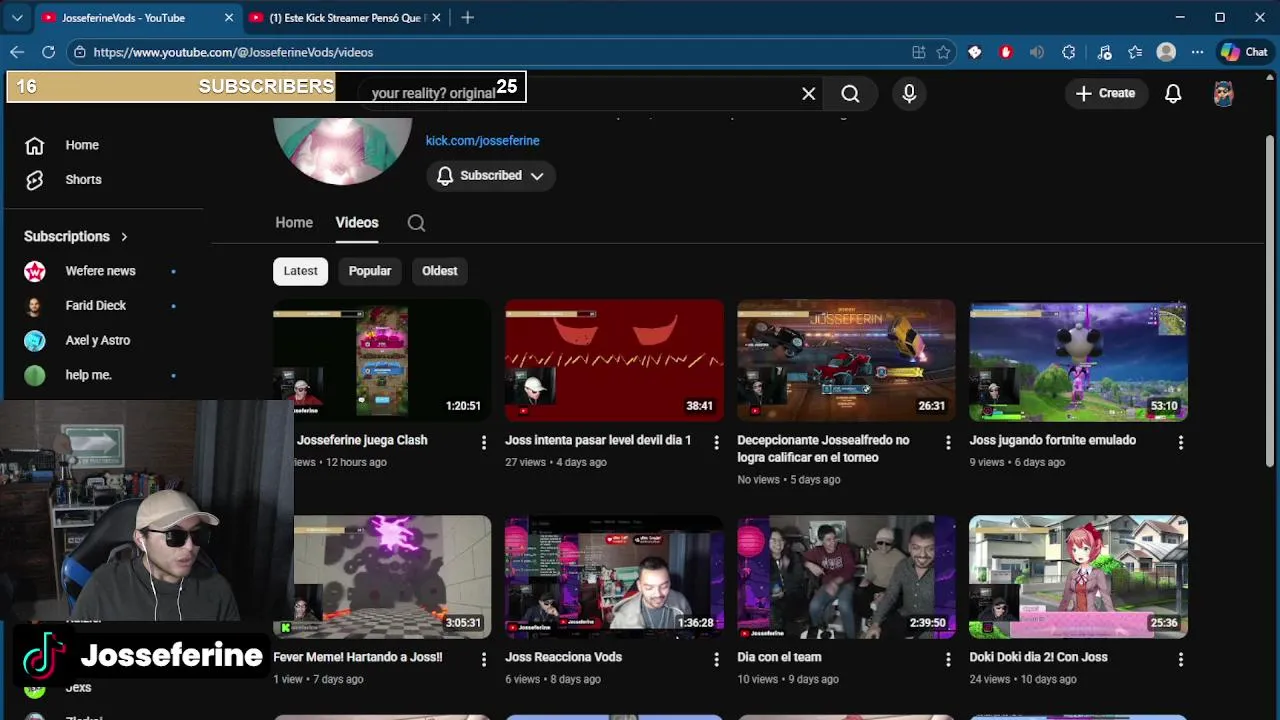Search within the channel using the magnifier
This screenshot has width=1280, height=720.
click(x=416, y=223)
